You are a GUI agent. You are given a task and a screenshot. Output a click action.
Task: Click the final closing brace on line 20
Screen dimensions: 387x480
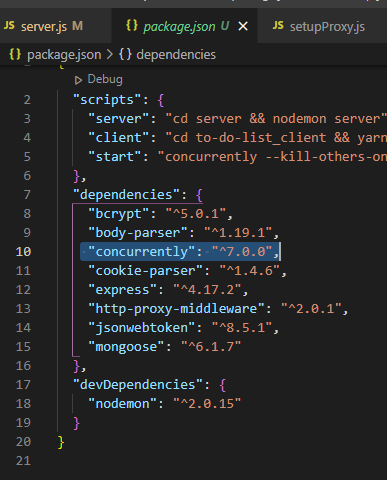[61, 442]
